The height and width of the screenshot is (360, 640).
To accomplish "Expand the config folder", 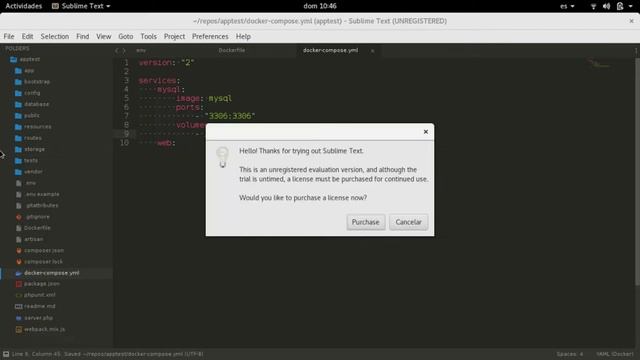I will click(28, 93).
